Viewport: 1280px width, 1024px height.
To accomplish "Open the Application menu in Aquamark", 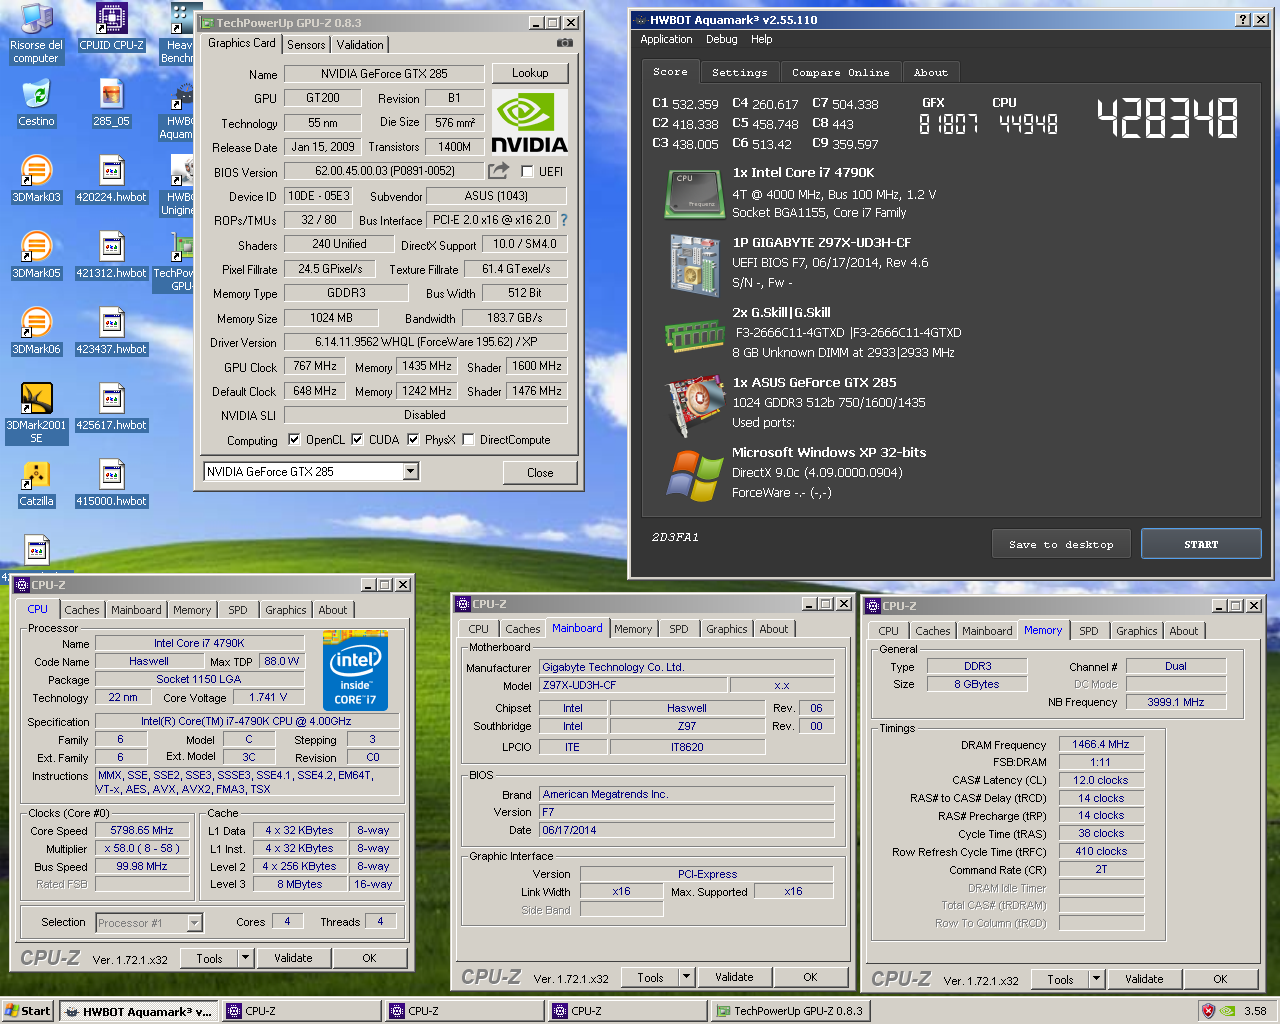I will (x=666, y=39).
